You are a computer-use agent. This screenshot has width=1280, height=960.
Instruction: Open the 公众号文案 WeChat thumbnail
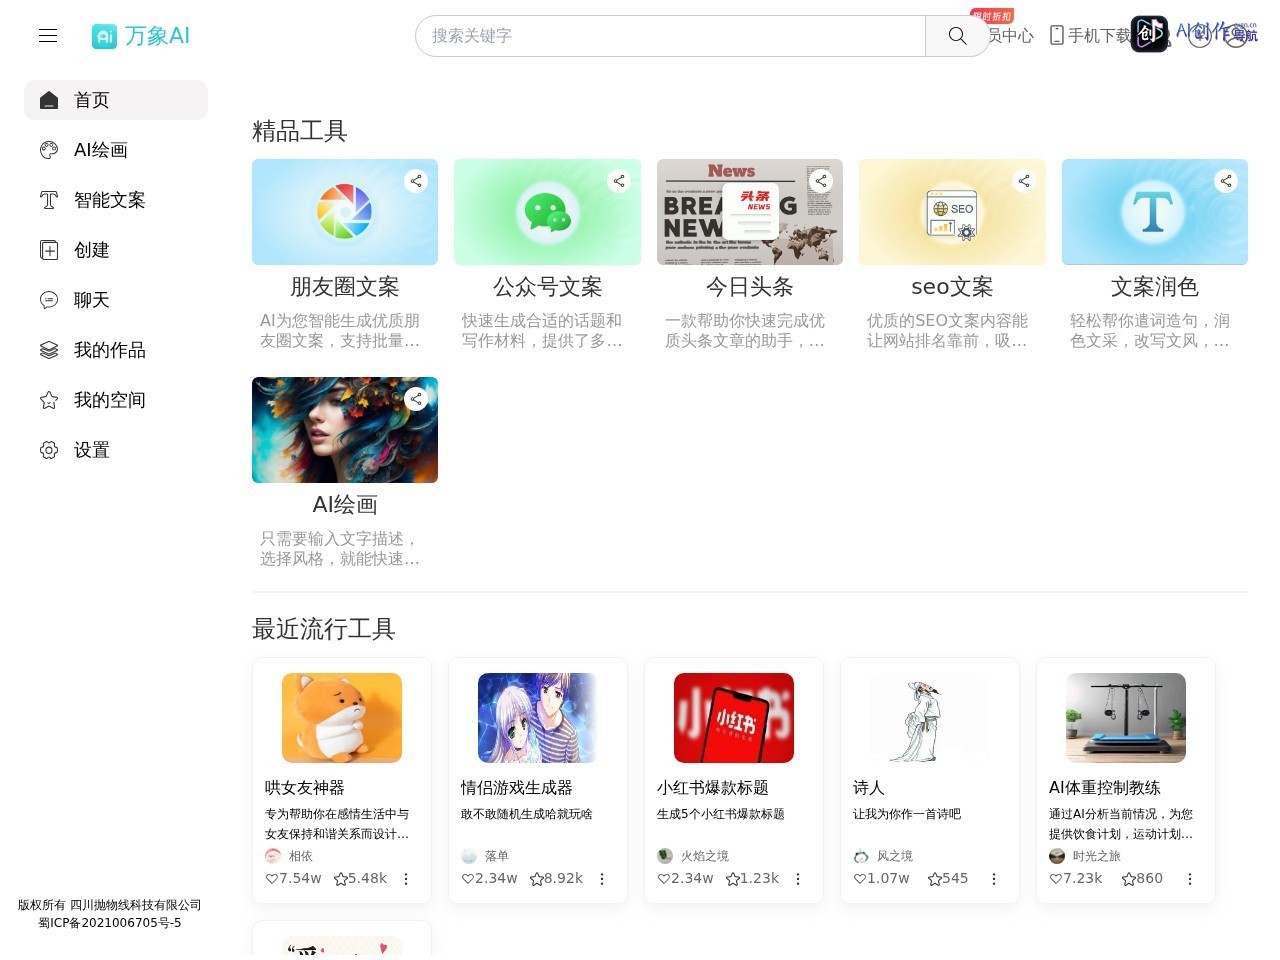[x=547, y=212]
